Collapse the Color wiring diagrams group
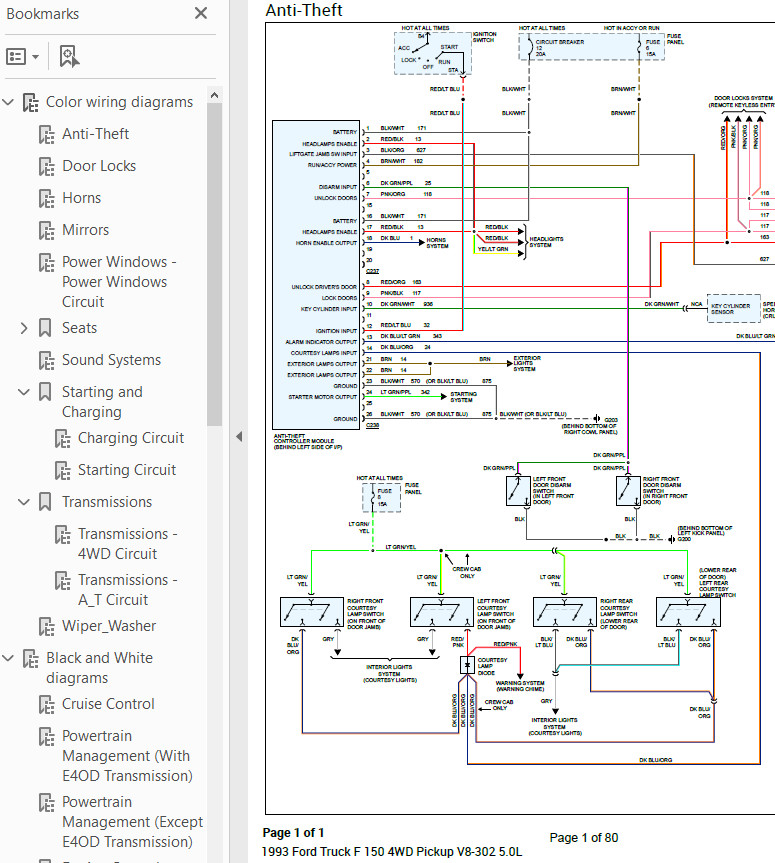 coord(8,102)
